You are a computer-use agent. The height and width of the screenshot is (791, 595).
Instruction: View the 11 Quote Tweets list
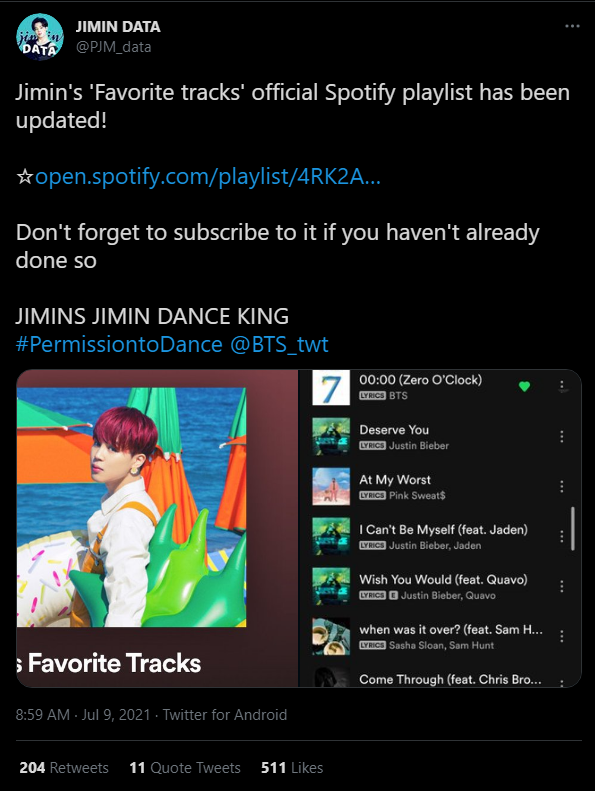[x=185, y=768]
